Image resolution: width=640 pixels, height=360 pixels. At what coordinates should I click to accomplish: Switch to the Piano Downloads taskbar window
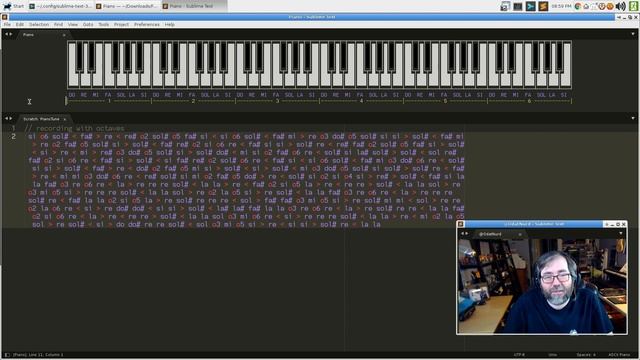127,6
